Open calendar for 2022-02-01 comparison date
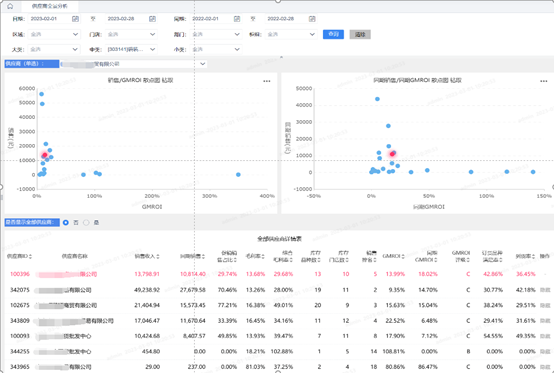554x373 pixels. point(237,19)
